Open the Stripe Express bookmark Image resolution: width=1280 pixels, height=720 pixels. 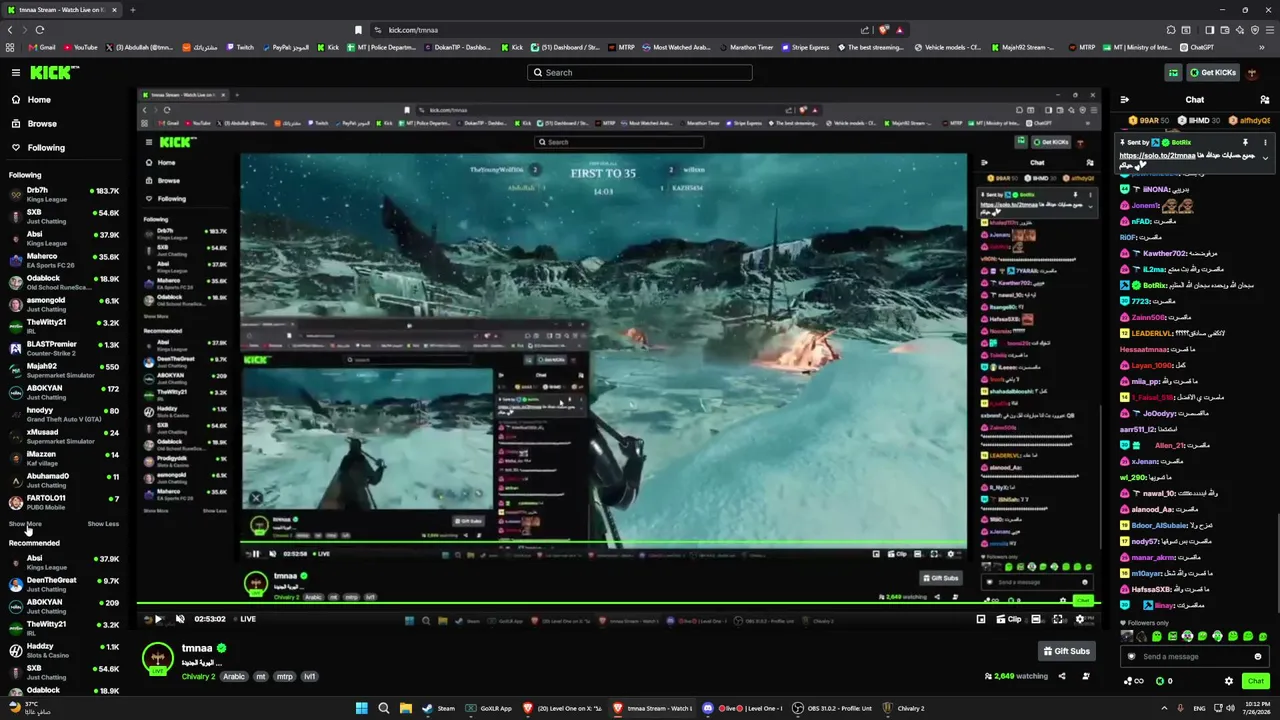[x=806, y=47]
